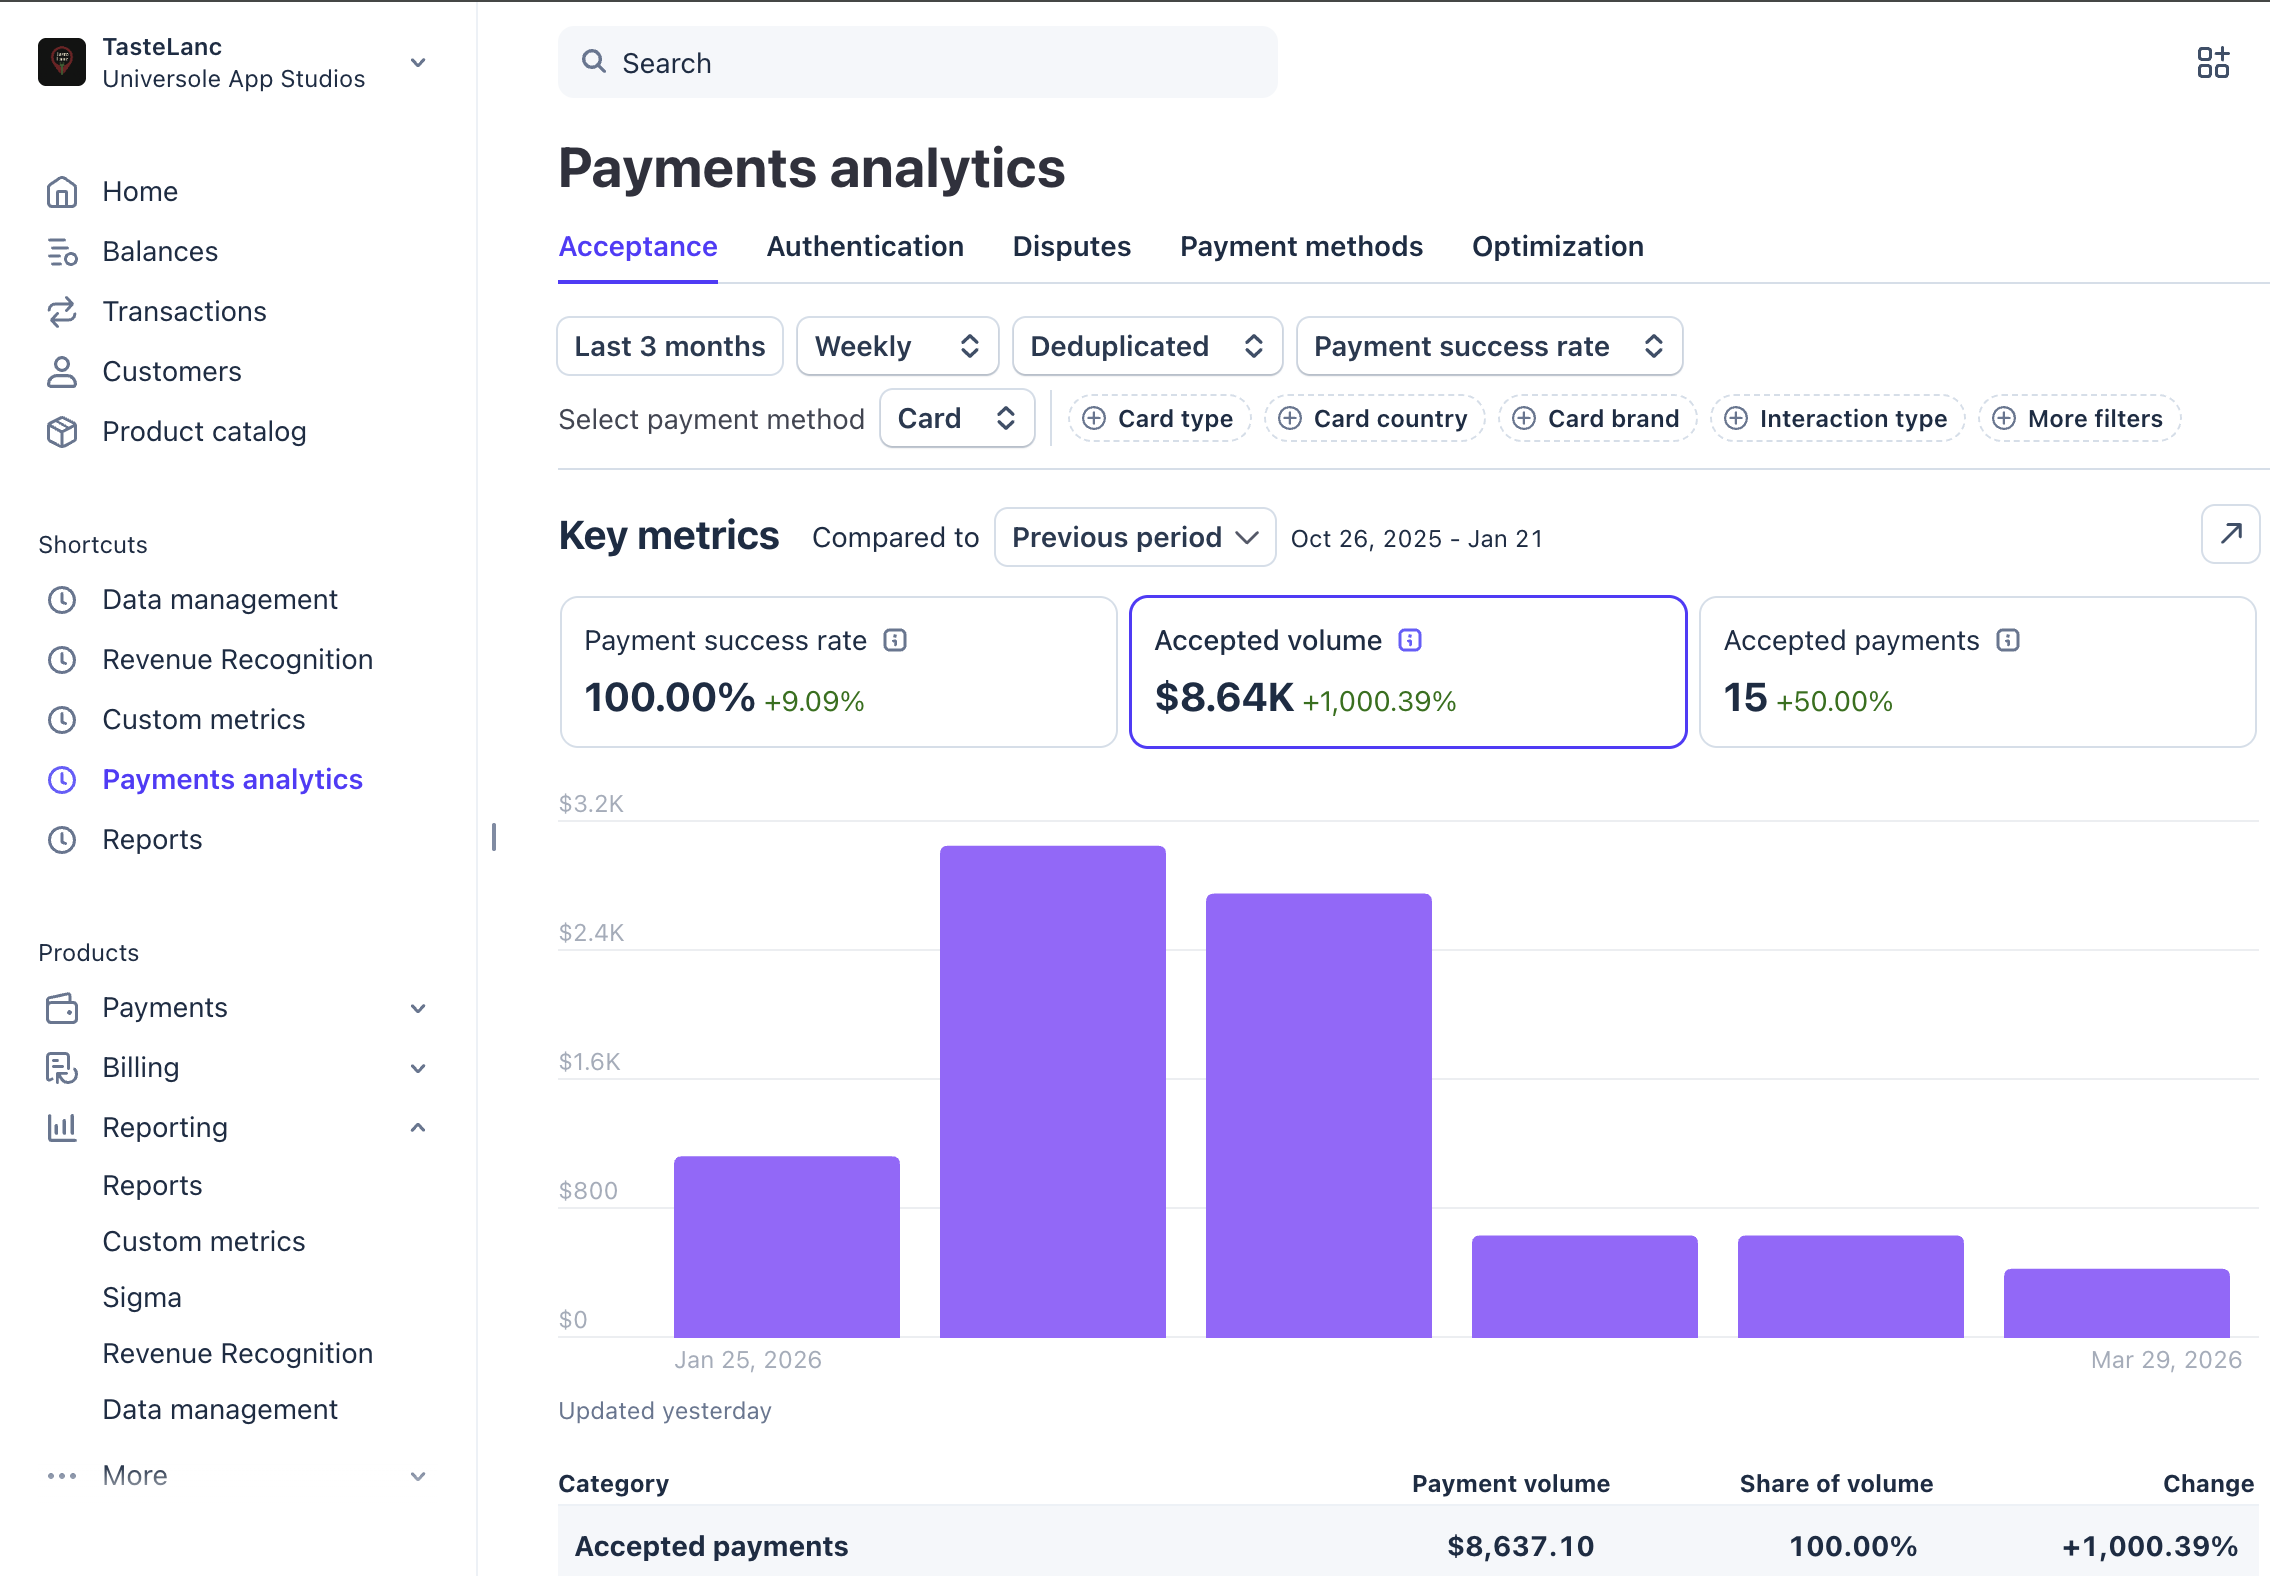
Task: Click the Payments wallet icon
Action: tap(62, 1008)
